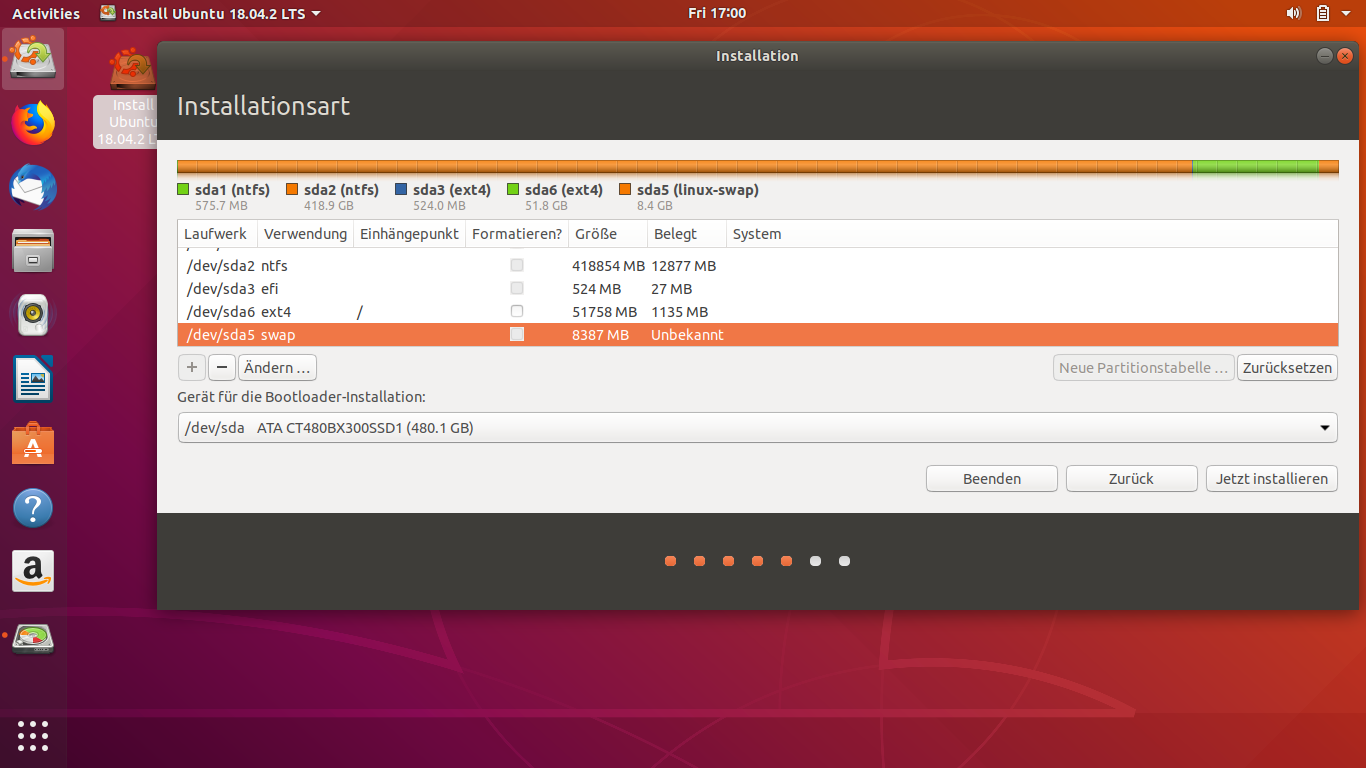Open the clipboard-style system tray icon
The height and width of the screenshot is (768, 1366).
click(1322, 13)
